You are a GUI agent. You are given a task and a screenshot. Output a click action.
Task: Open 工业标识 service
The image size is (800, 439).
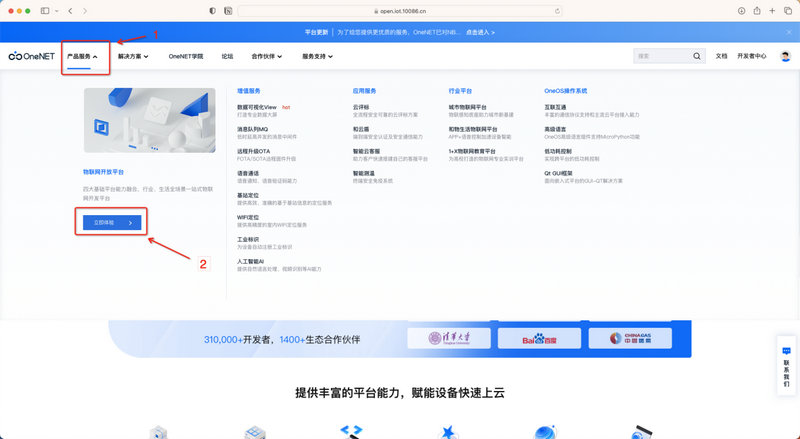[x=248, y=239]
